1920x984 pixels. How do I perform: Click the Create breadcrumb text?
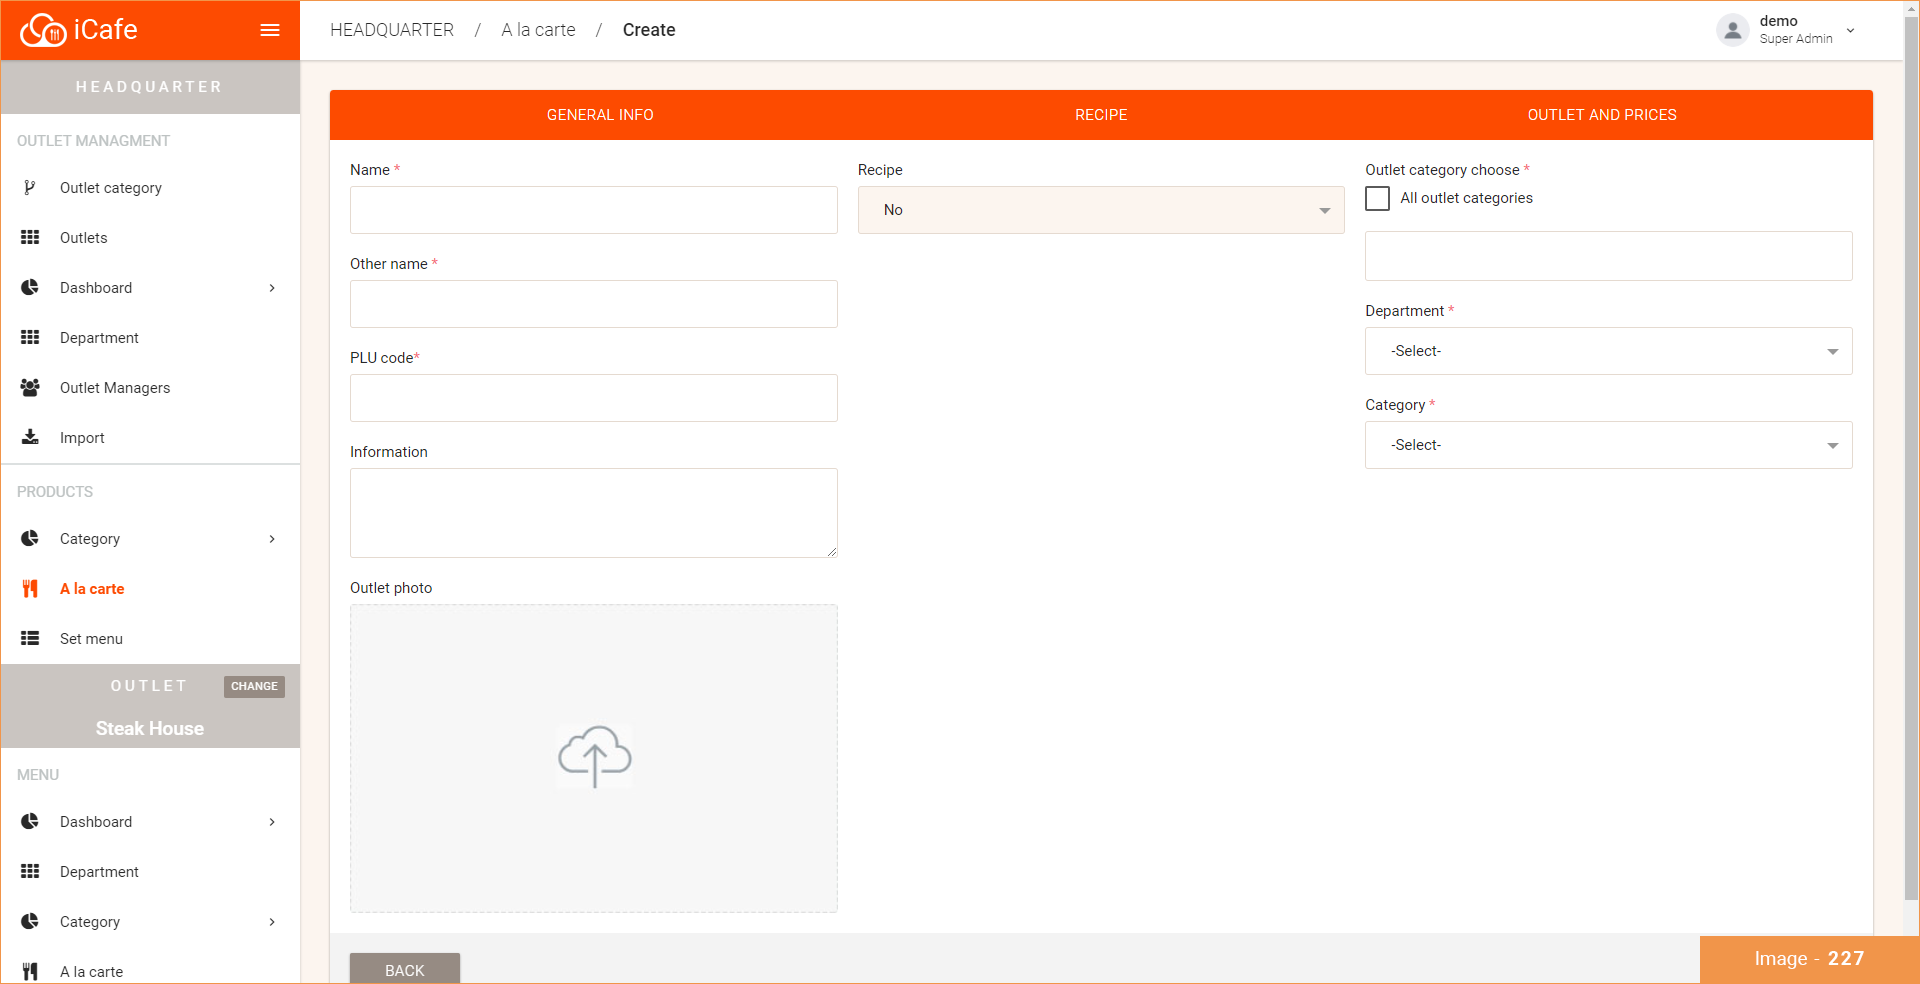(x=649, y=30)
